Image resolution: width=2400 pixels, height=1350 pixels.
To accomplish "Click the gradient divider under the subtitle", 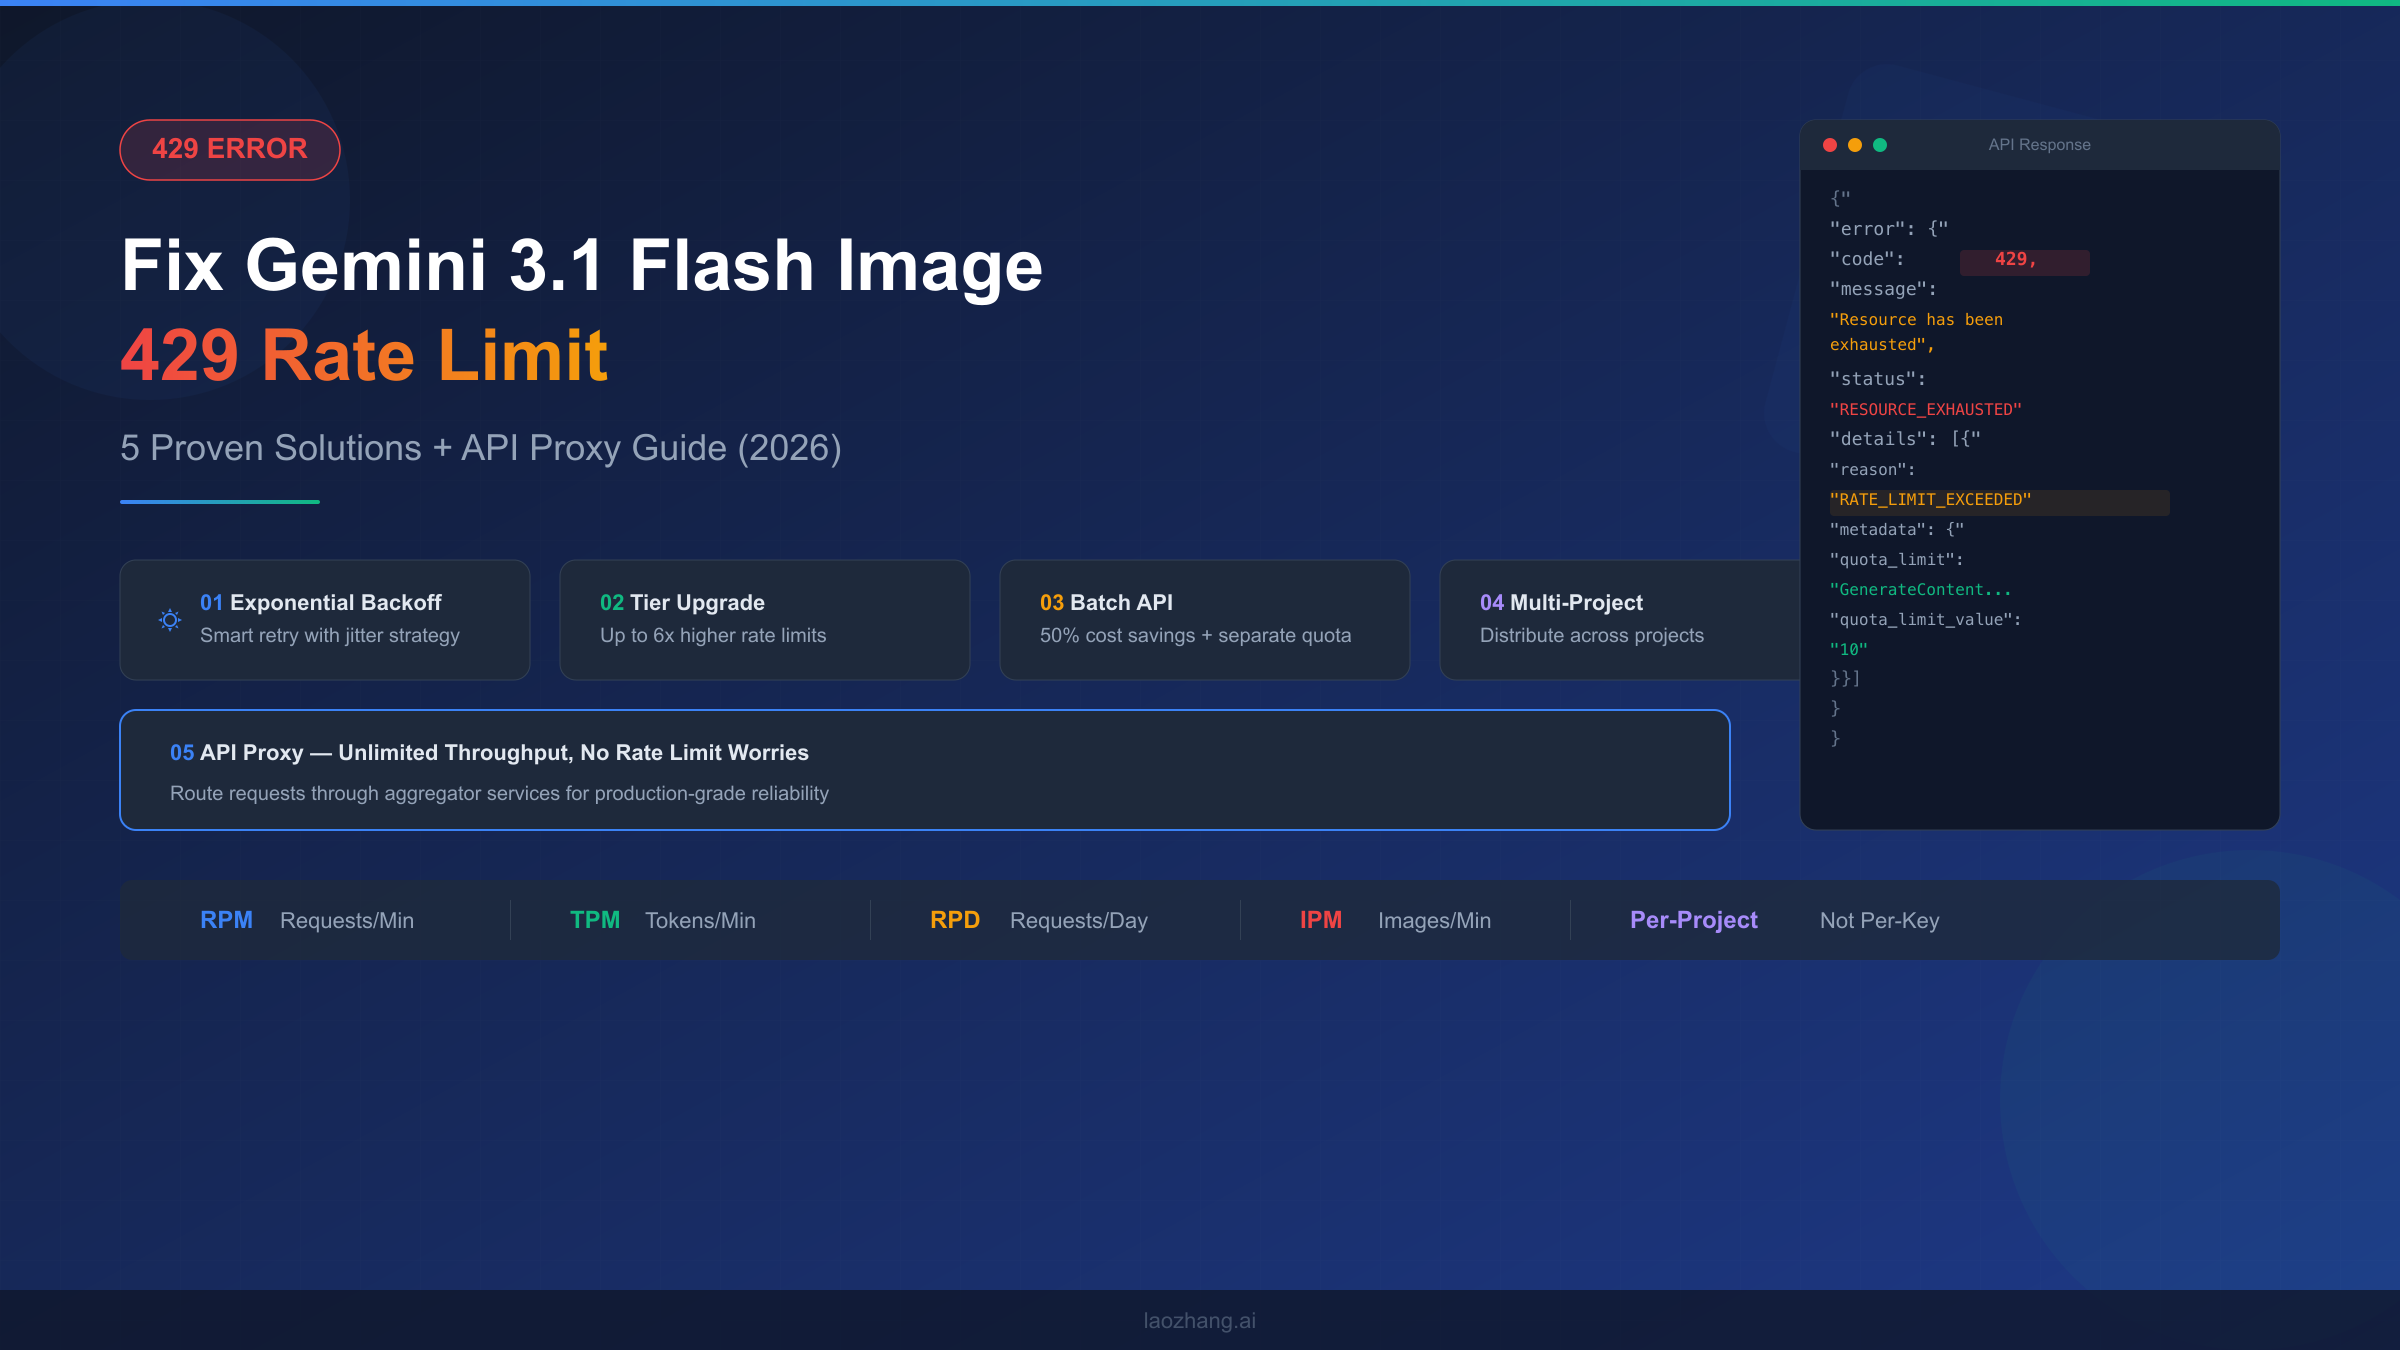I will click(x=219, y=500).
